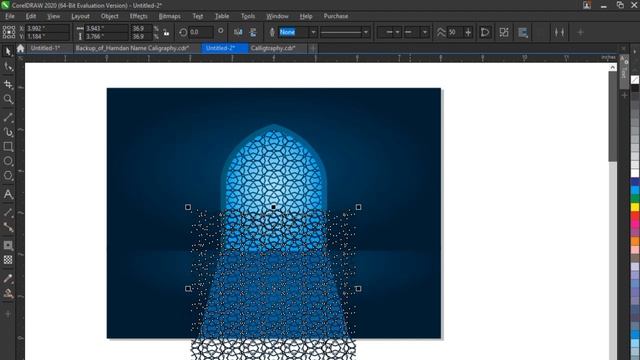The height and width of the screenshot is (360, 640).
Task: Click the curve smoothing value field
Action: 455,32
